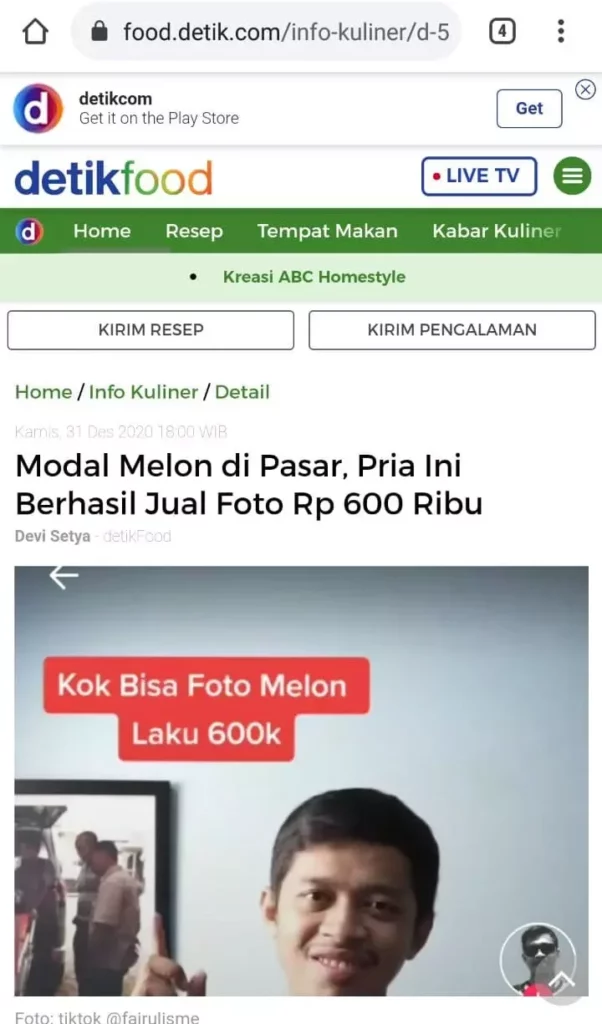The image size is (602, 1024).
Task: Tap the Get app button
Action: (x=529, y=108)
